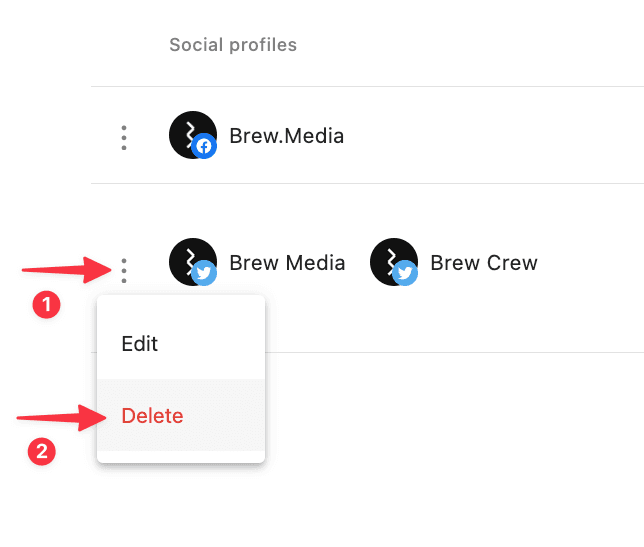Click the Facebook badge on Brew.Media avatar
The height and width of the screenshot is (547, 644).
(x=205, y=147)
